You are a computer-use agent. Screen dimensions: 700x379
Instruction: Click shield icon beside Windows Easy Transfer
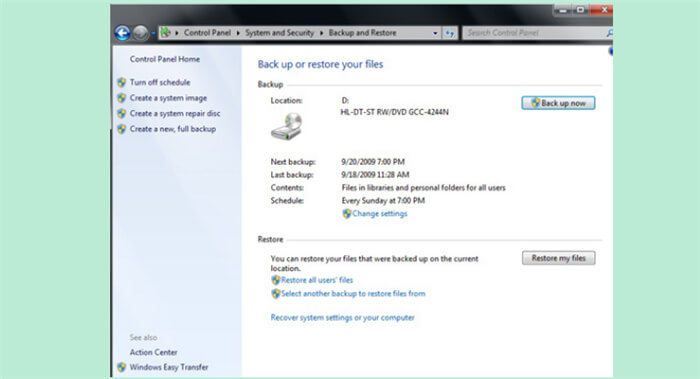121,367
